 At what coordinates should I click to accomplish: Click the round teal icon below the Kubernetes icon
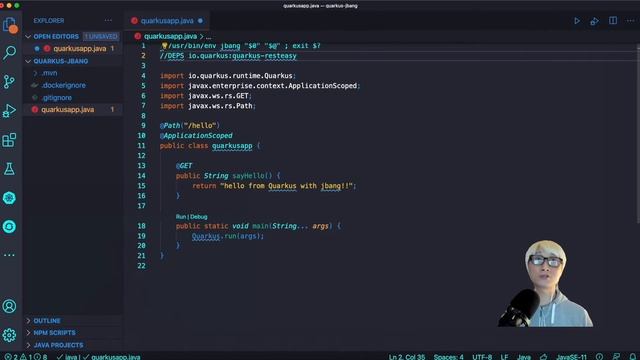click(x=9, y=227)
